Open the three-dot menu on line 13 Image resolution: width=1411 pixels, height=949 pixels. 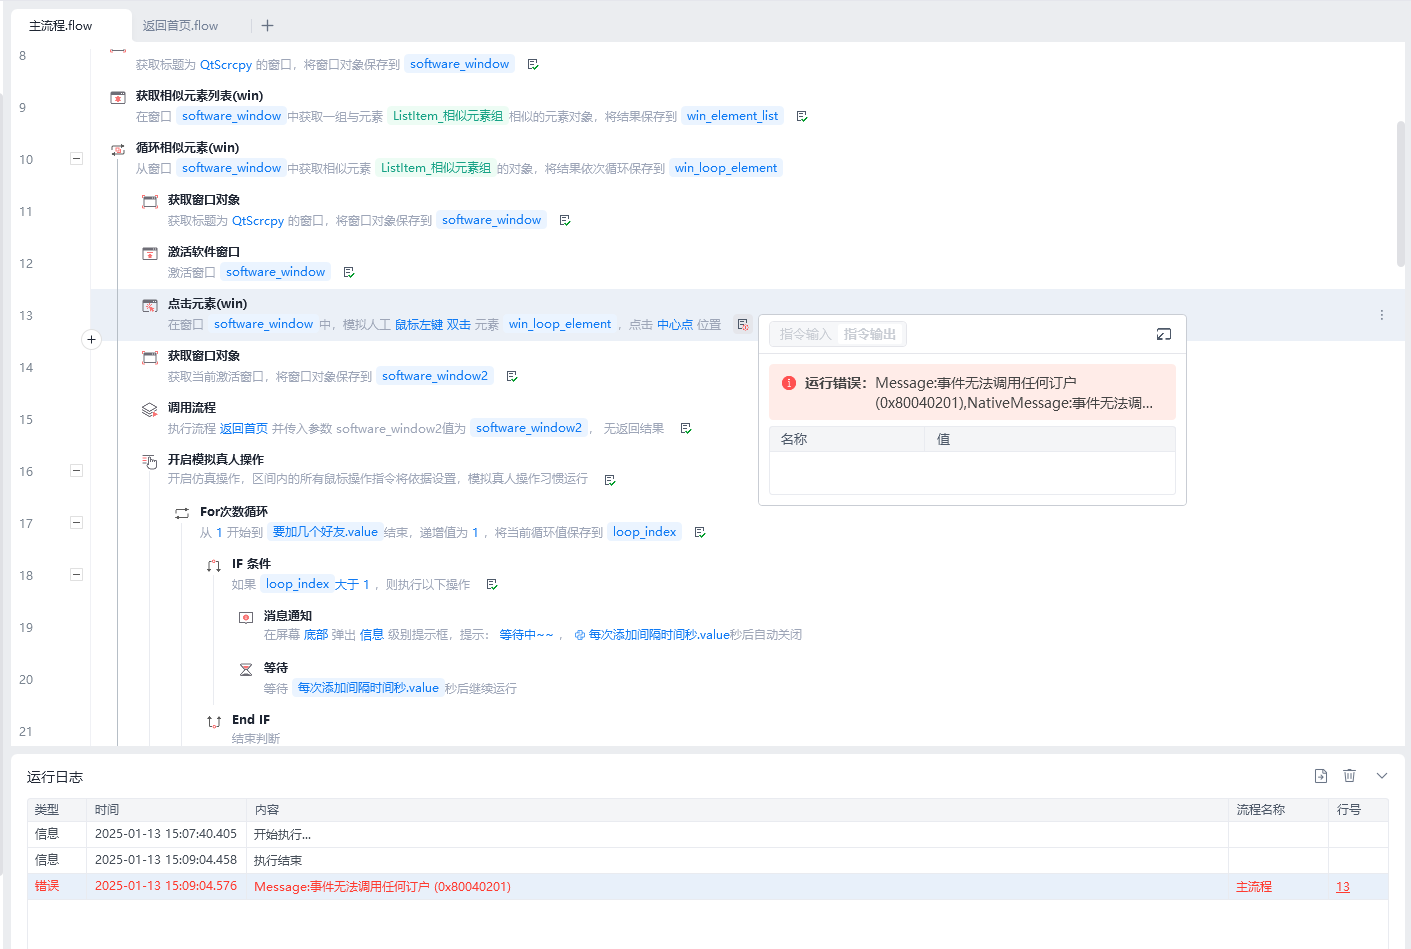pyautogui.click(x=1382, y=315)
